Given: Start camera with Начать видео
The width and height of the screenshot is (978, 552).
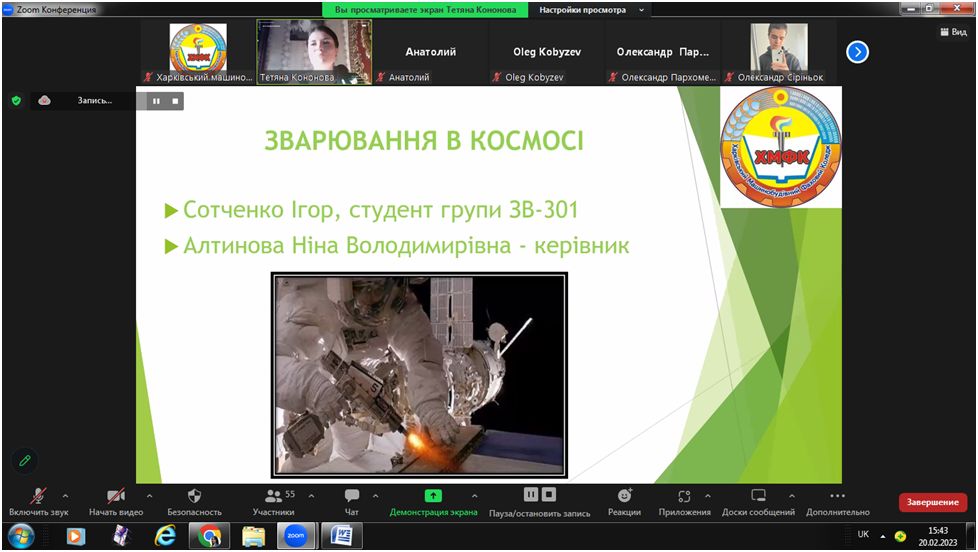Looking at the screenshot, I should point(115,502).
